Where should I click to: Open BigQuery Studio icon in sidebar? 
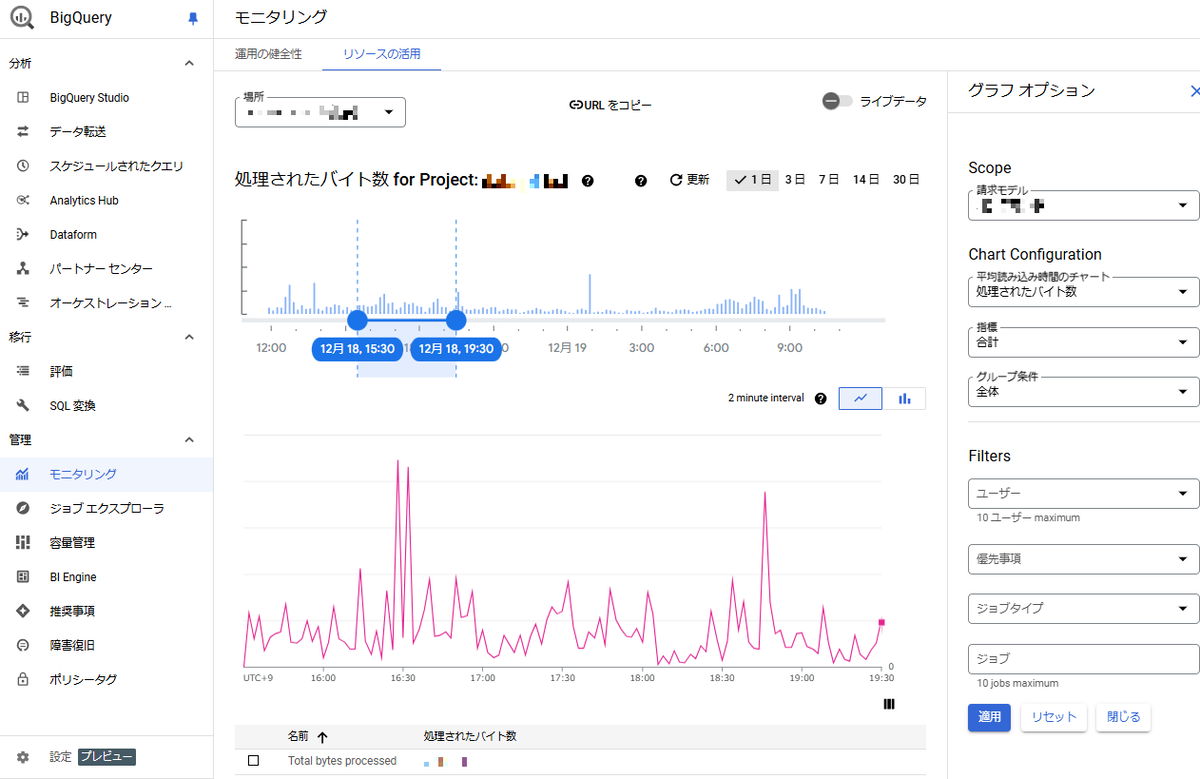[x=23, y=98]
